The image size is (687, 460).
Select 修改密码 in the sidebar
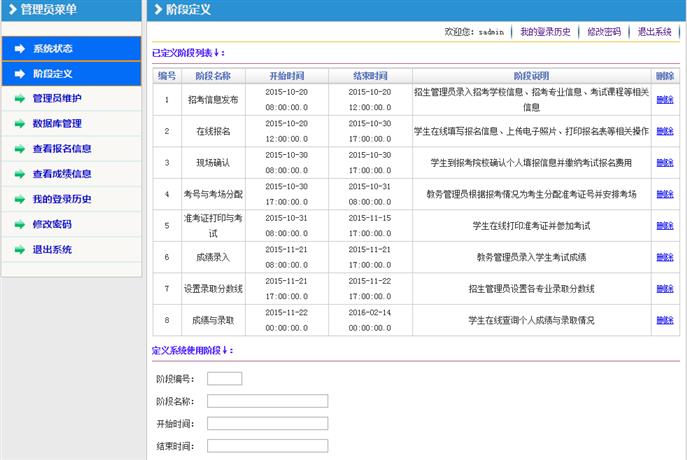coord(71,224)
